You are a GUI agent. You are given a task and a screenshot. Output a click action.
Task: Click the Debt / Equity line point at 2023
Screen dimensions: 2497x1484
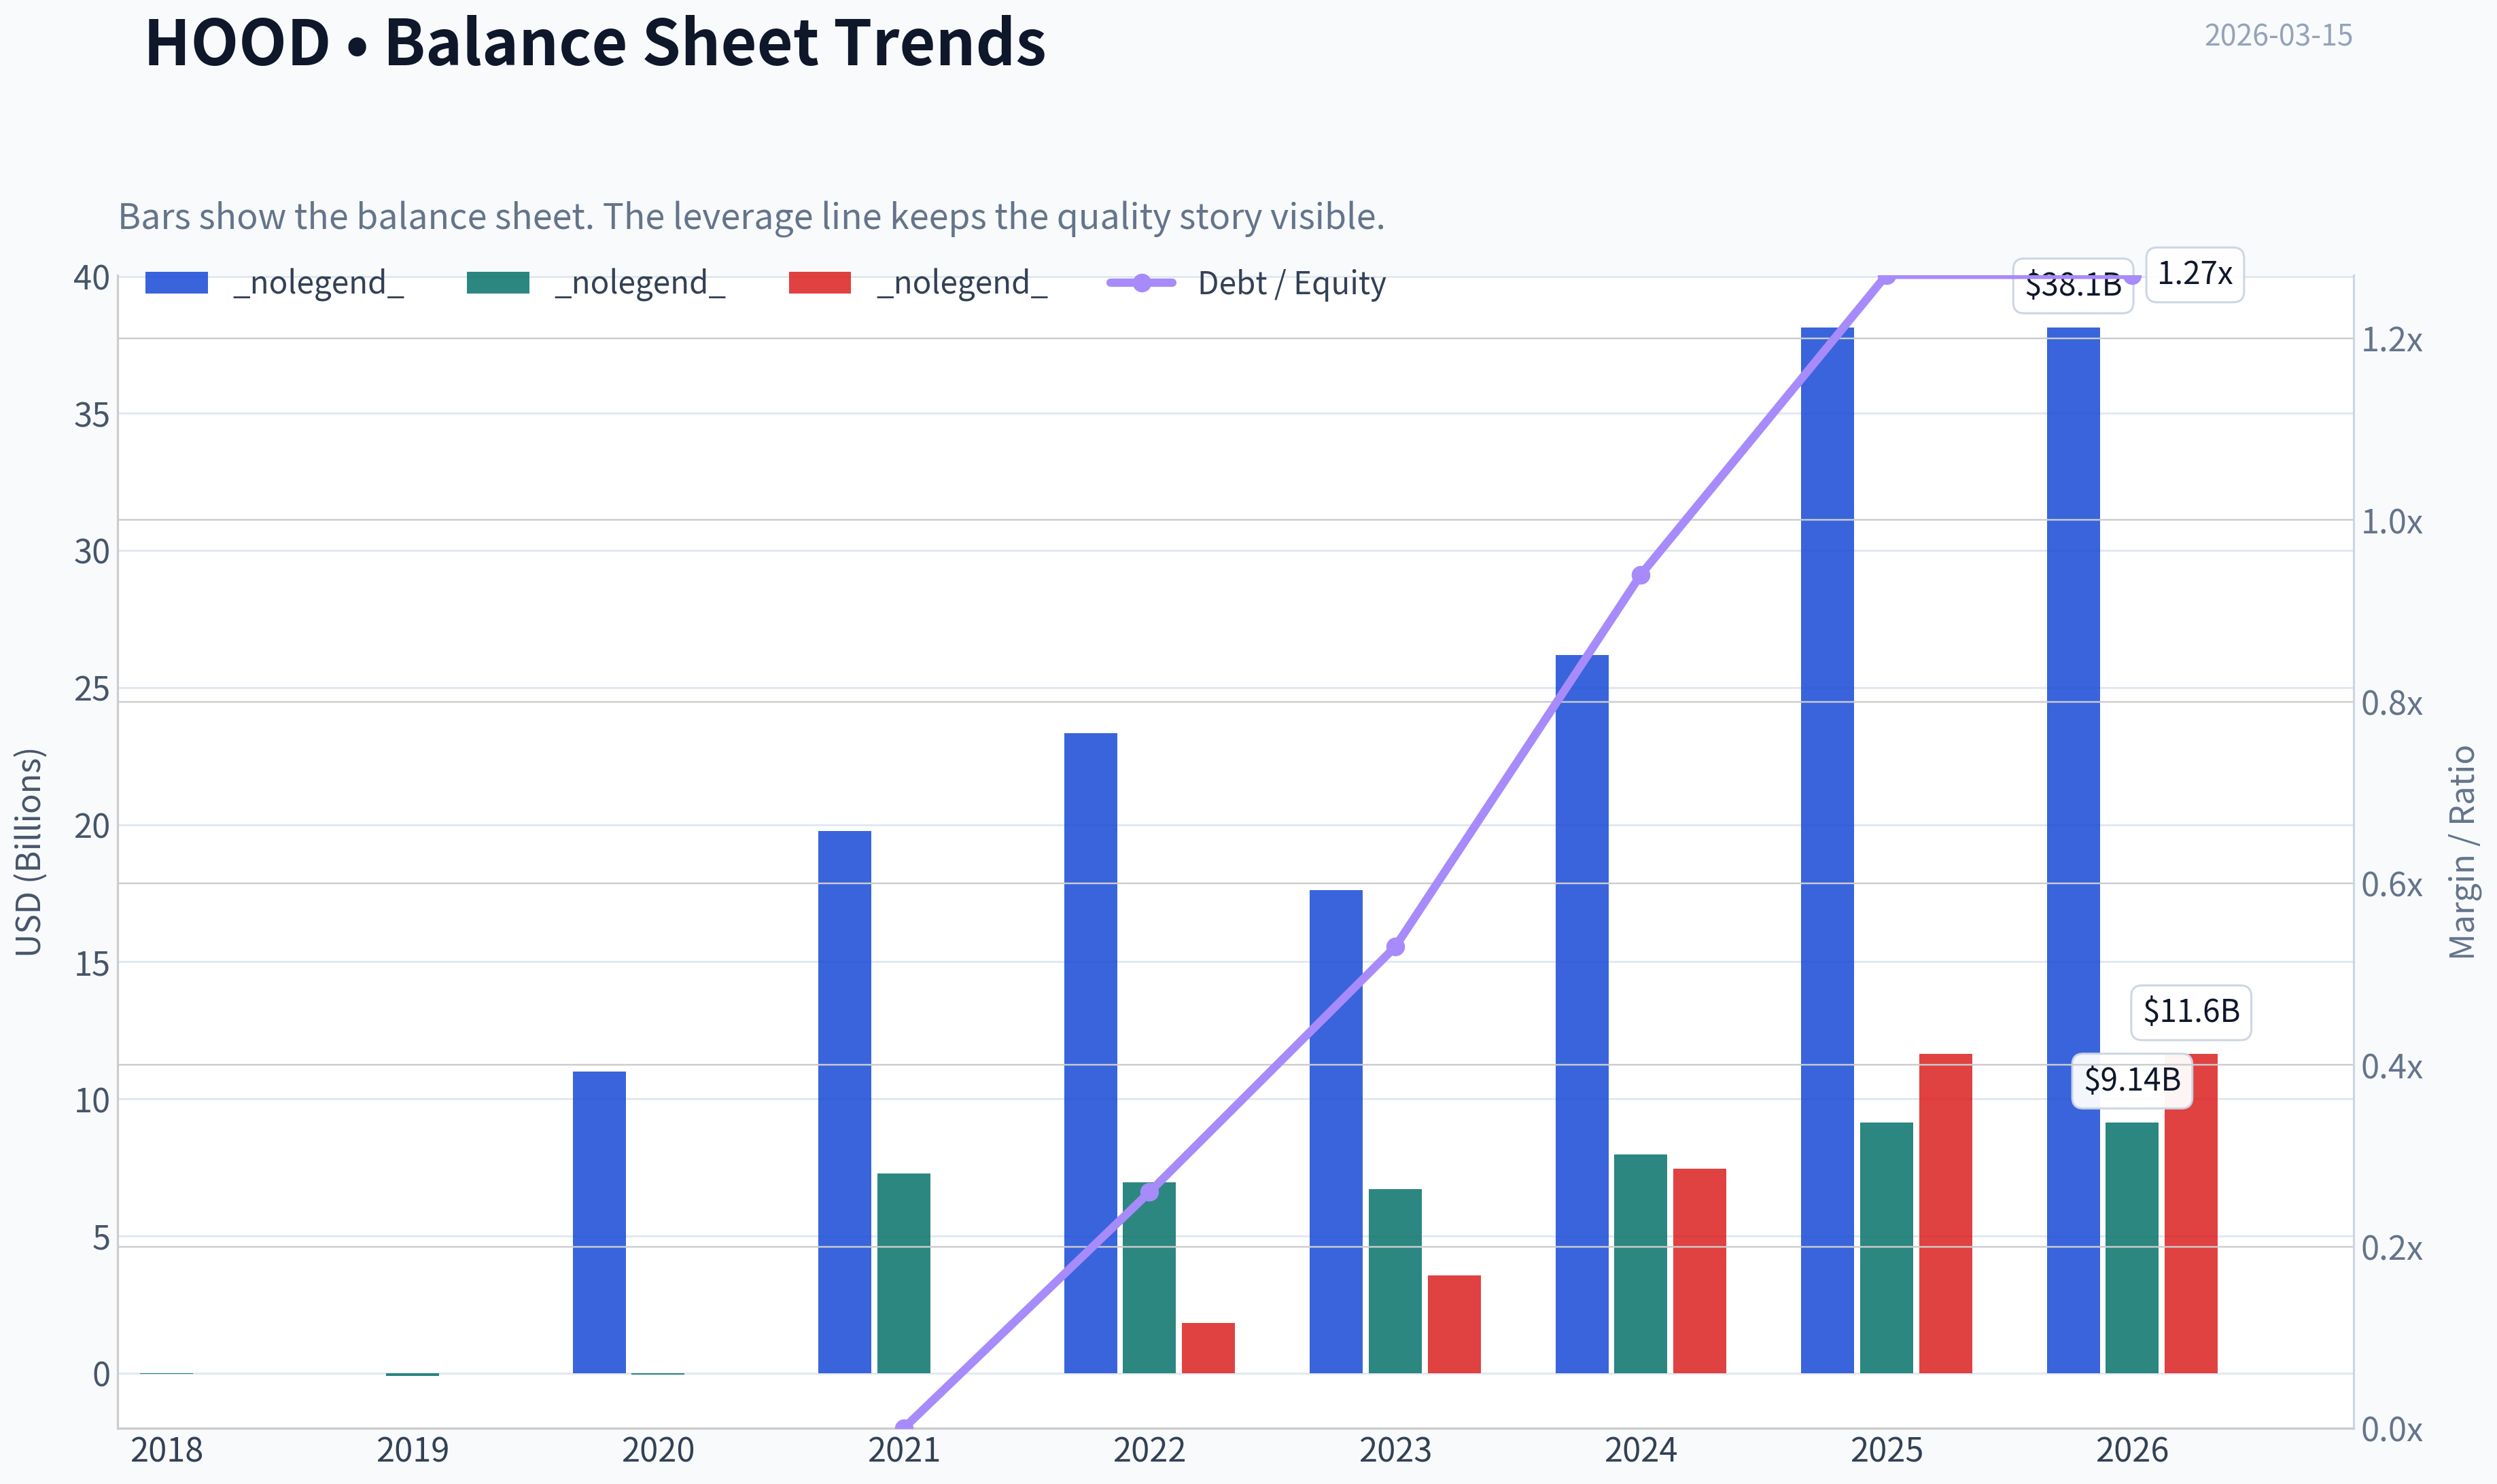(x=1396, y=946)
